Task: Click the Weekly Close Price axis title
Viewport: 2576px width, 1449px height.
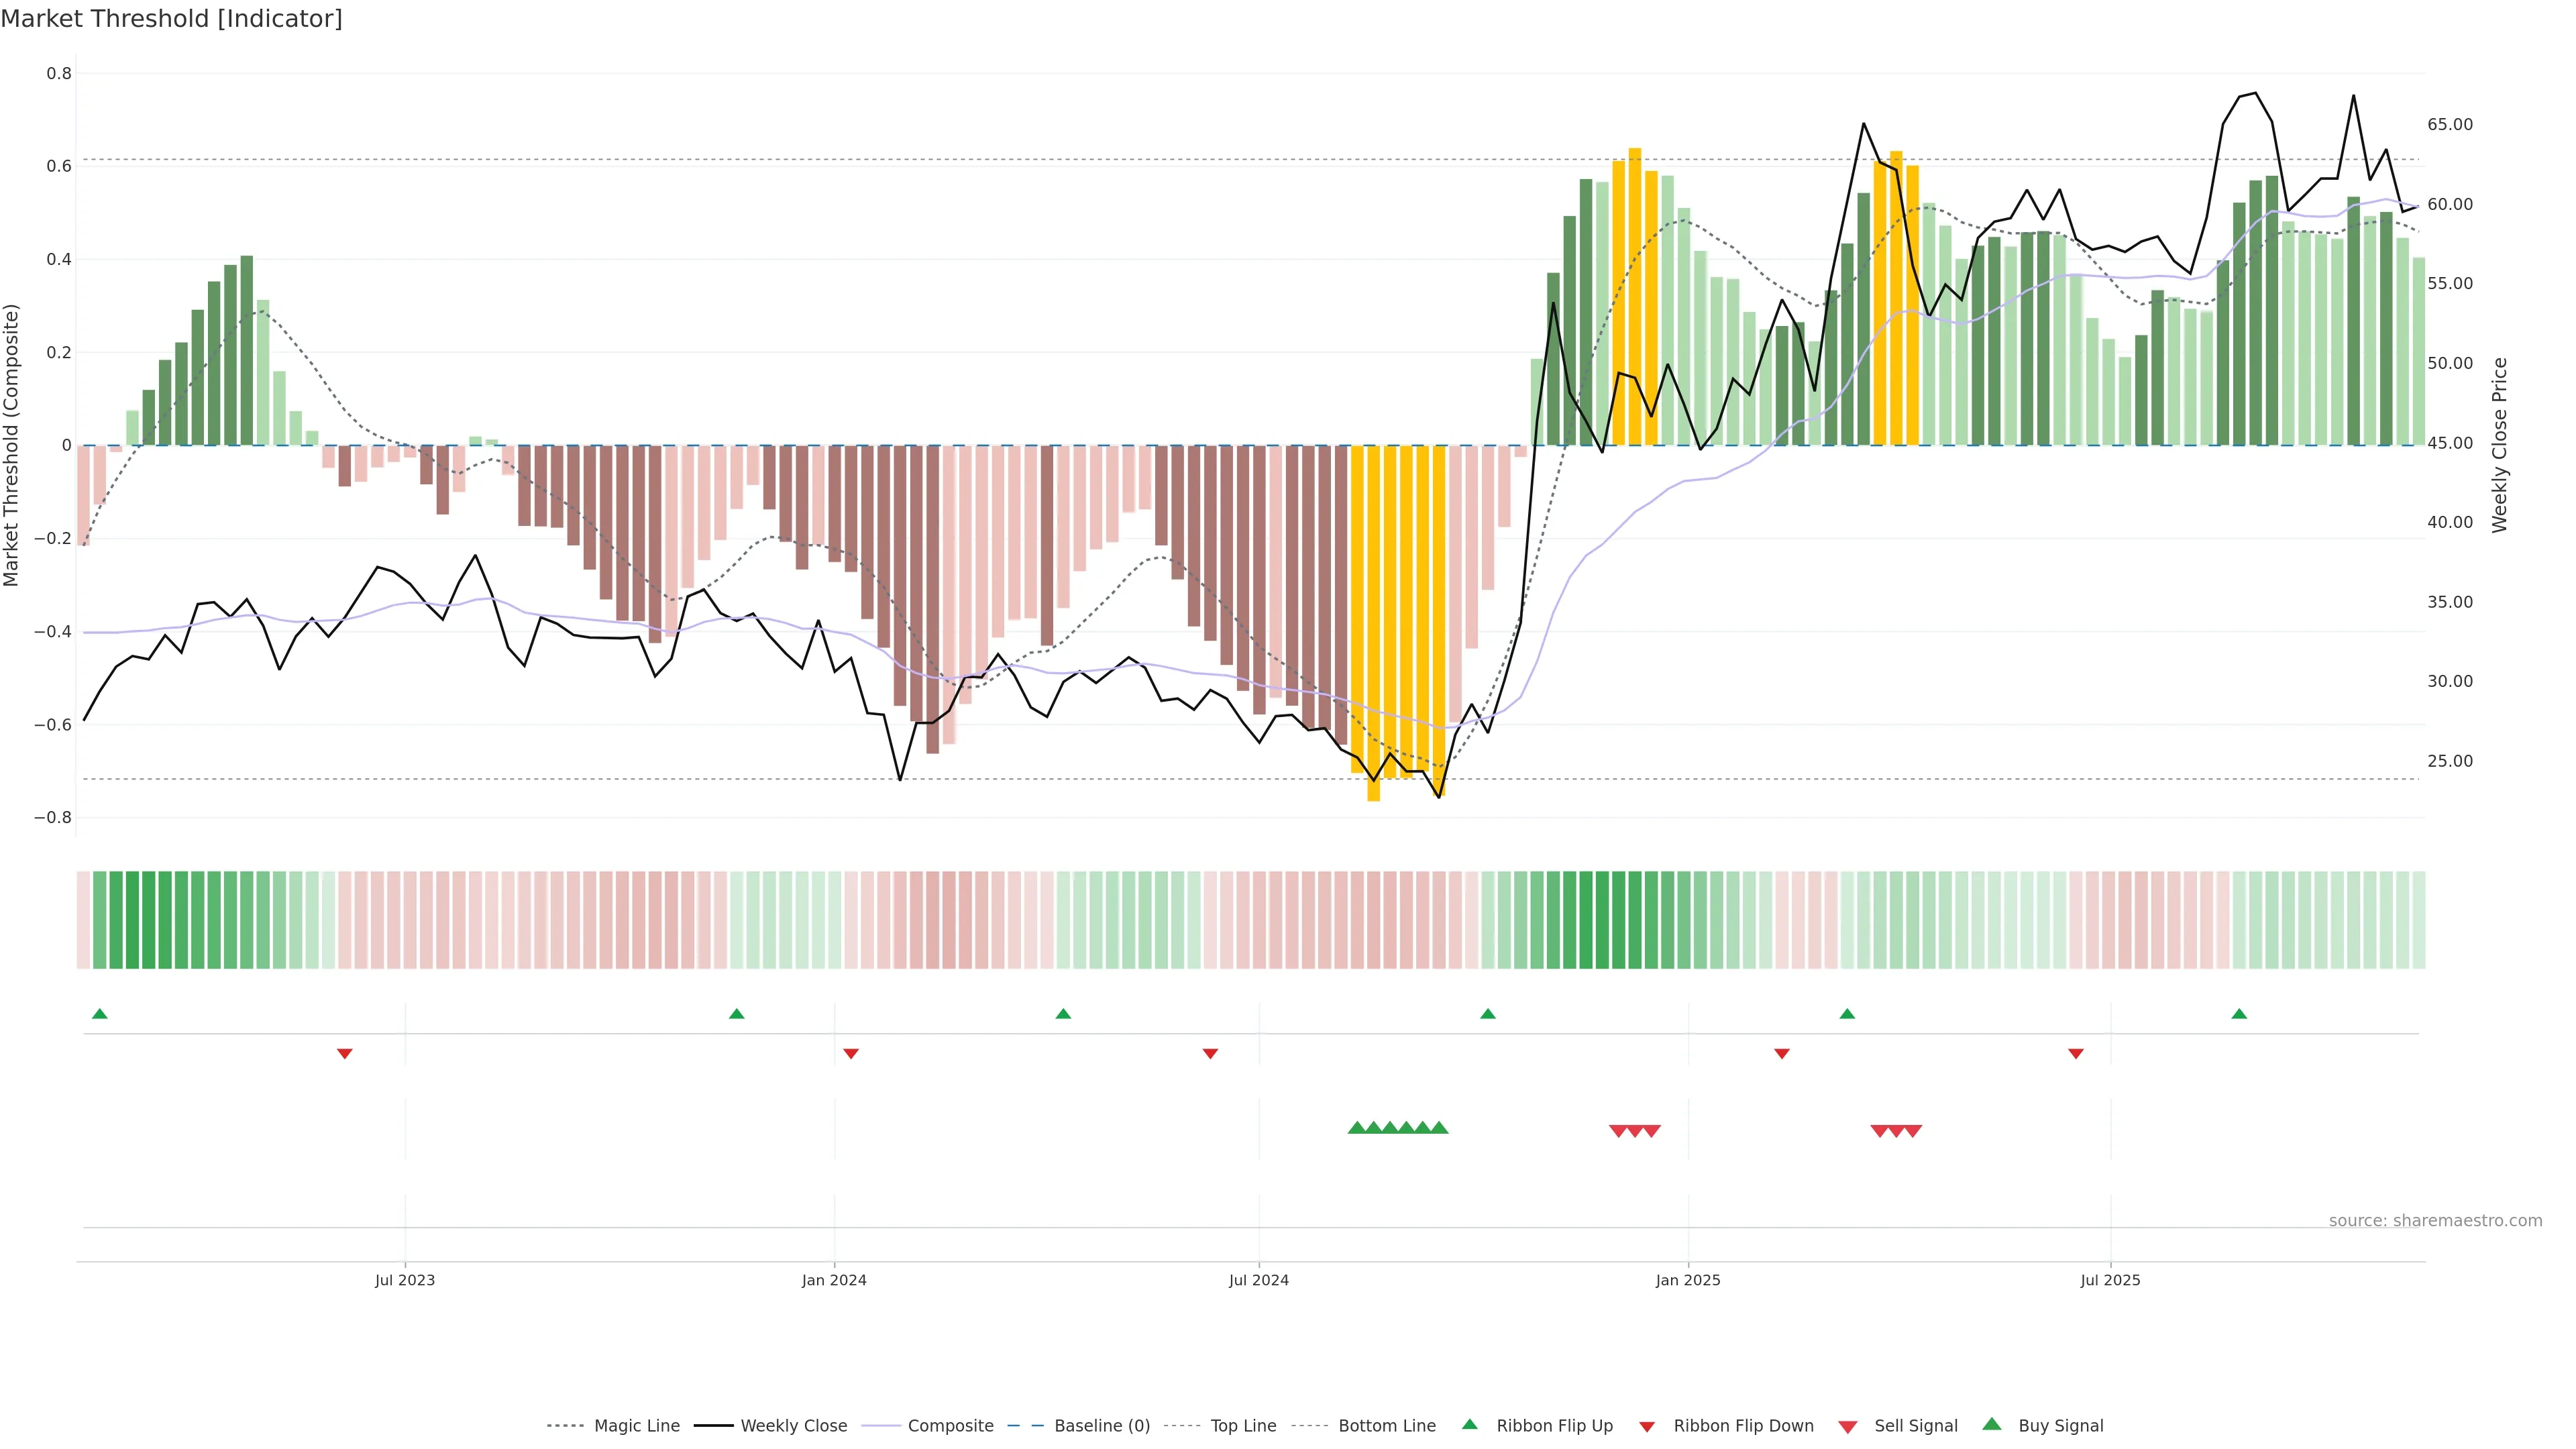Action: pyautogui.click(x=2499, y=445)
